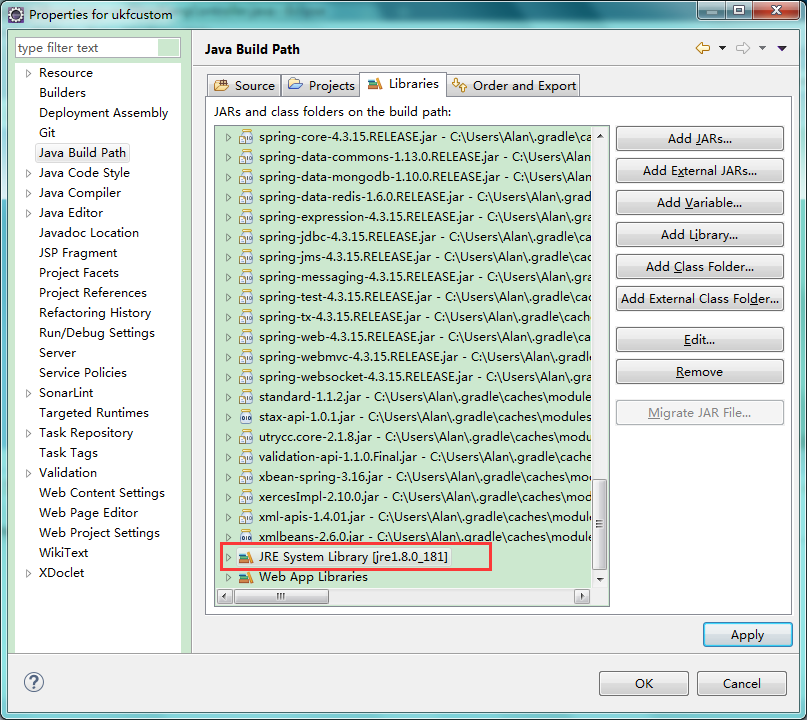Open the back history dropdown arrow
807x720 pixels.
(x=723, y=48)
